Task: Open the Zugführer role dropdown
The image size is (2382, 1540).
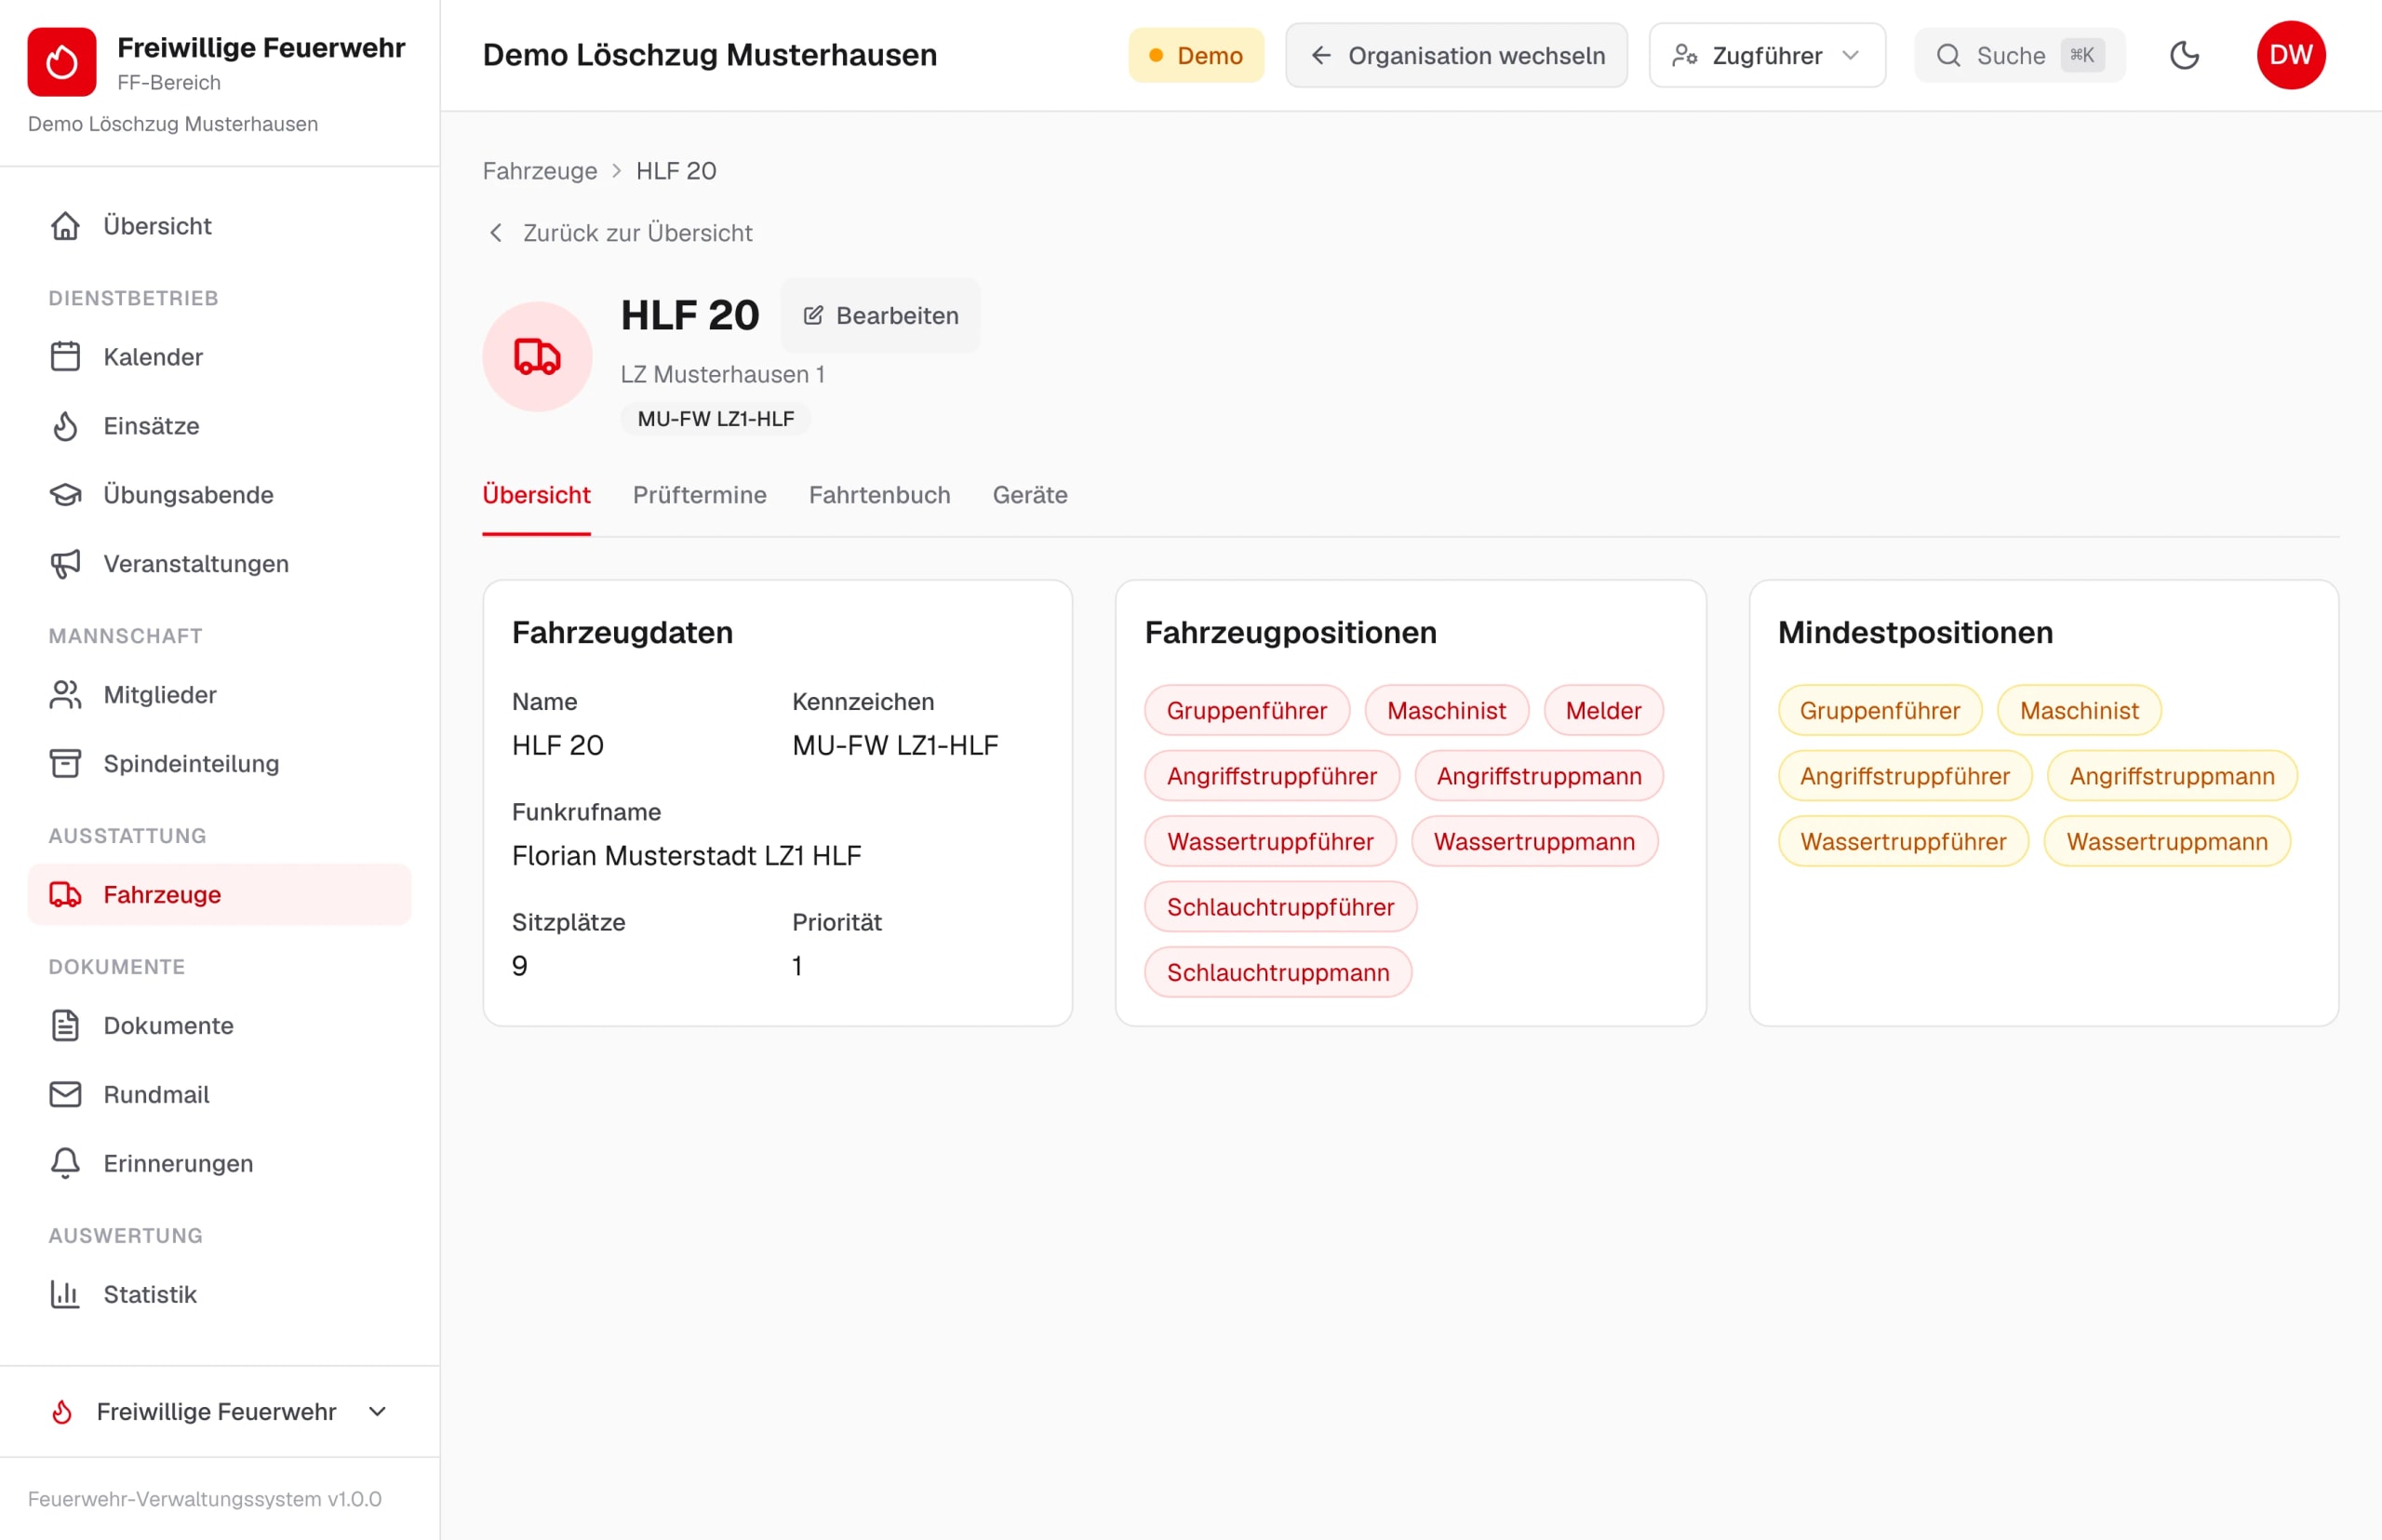Action: [x=1767, y=55]
